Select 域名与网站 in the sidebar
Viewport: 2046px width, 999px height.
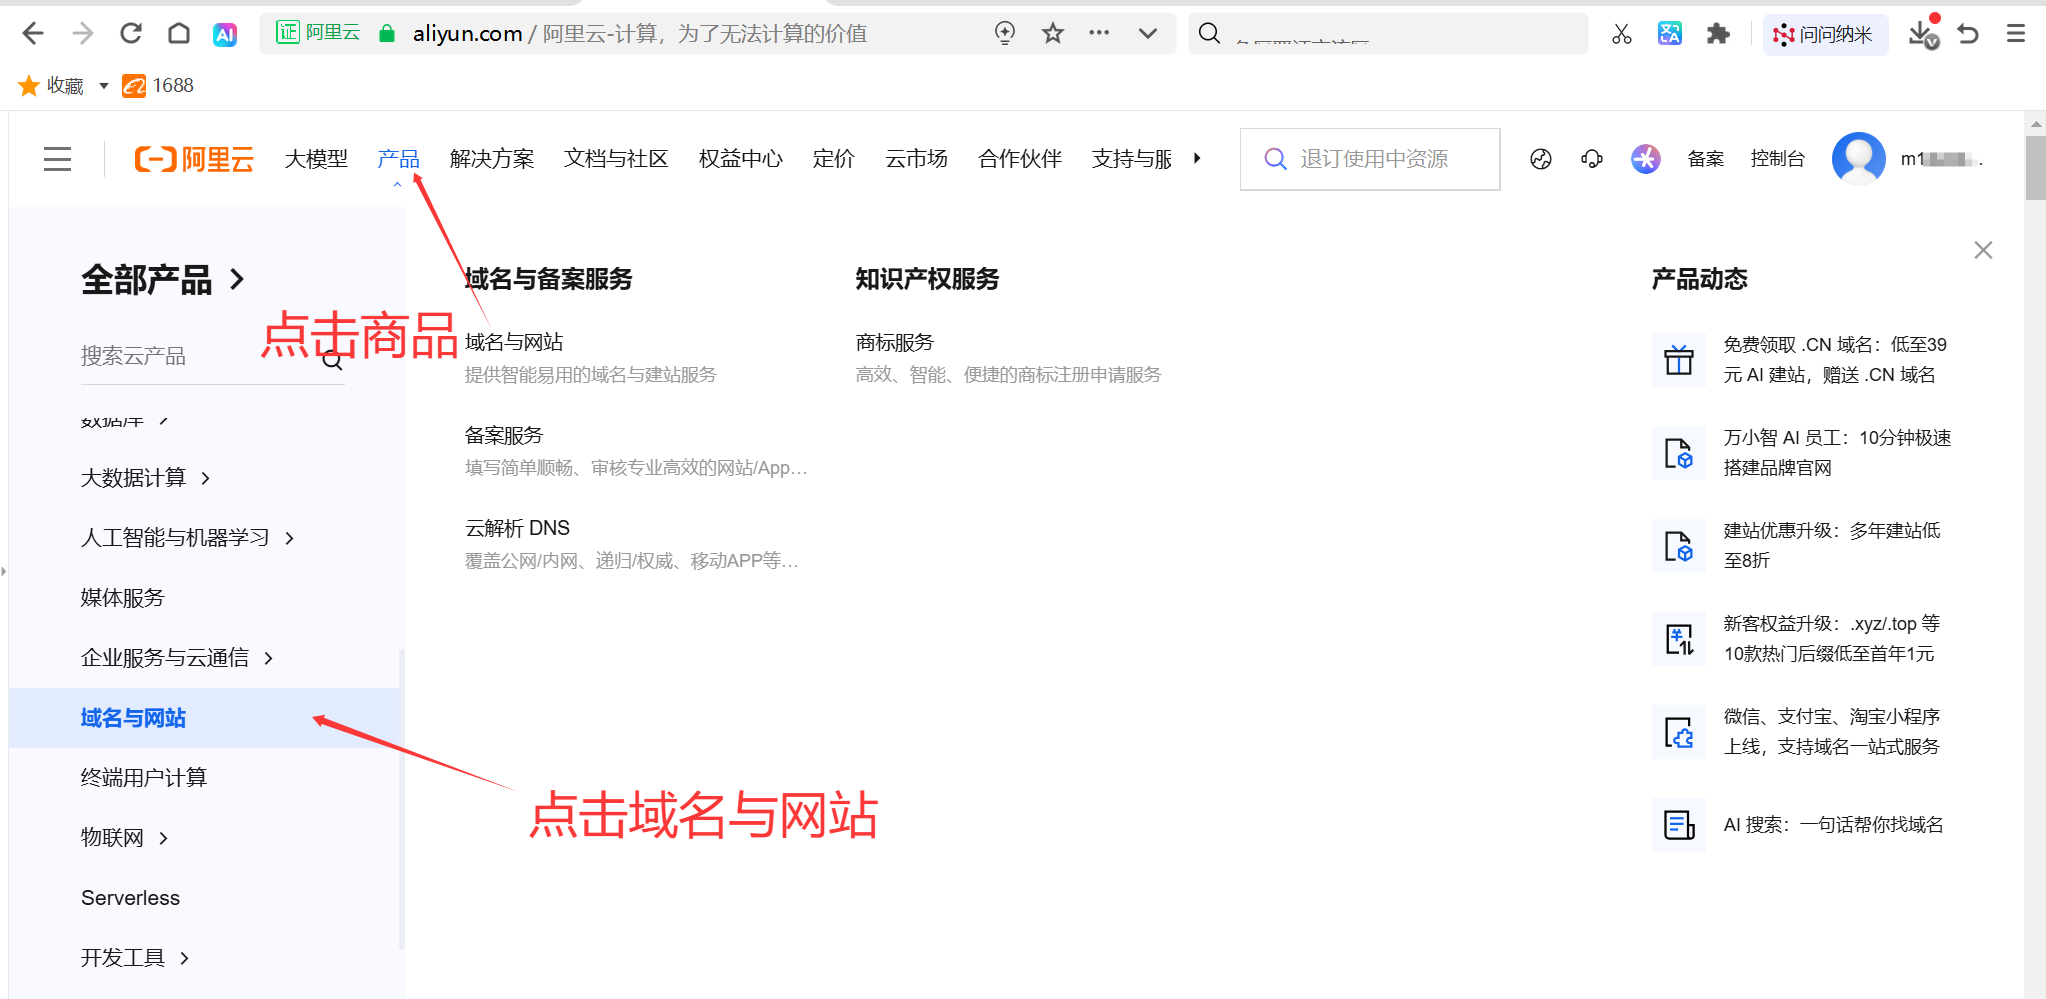tap(134, 718)
